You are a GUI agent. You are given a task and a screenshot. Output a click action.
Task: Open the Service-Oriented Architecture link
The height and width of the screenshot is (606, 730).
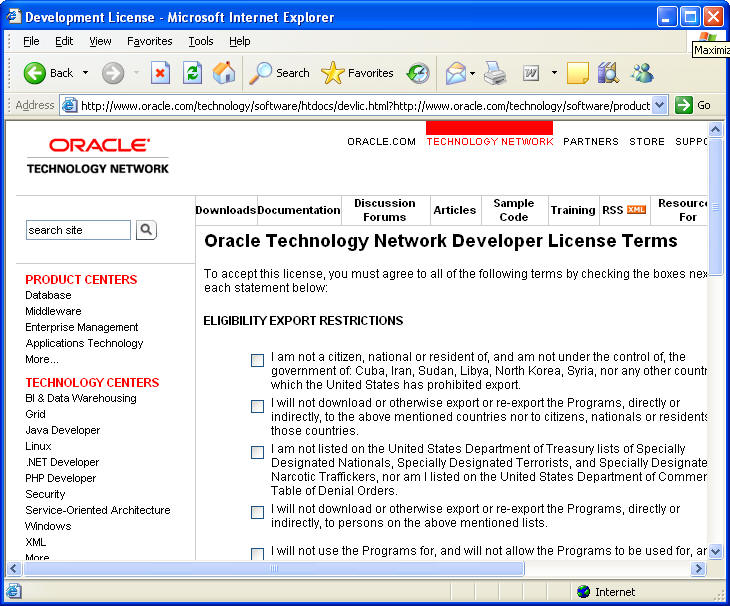pos(98,510)
